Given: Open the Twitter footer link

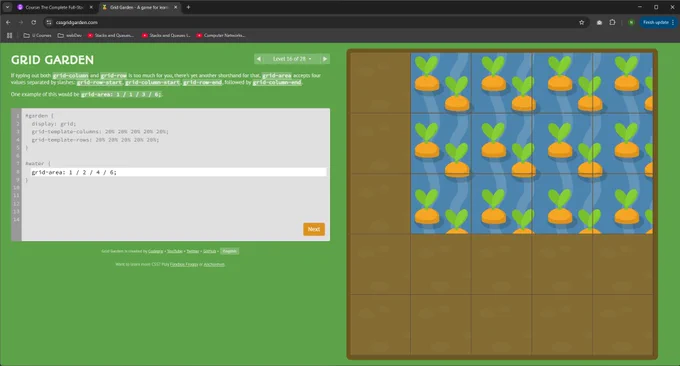Looking at the screenshot, I should pyautogui.click(x=193, y=251).
